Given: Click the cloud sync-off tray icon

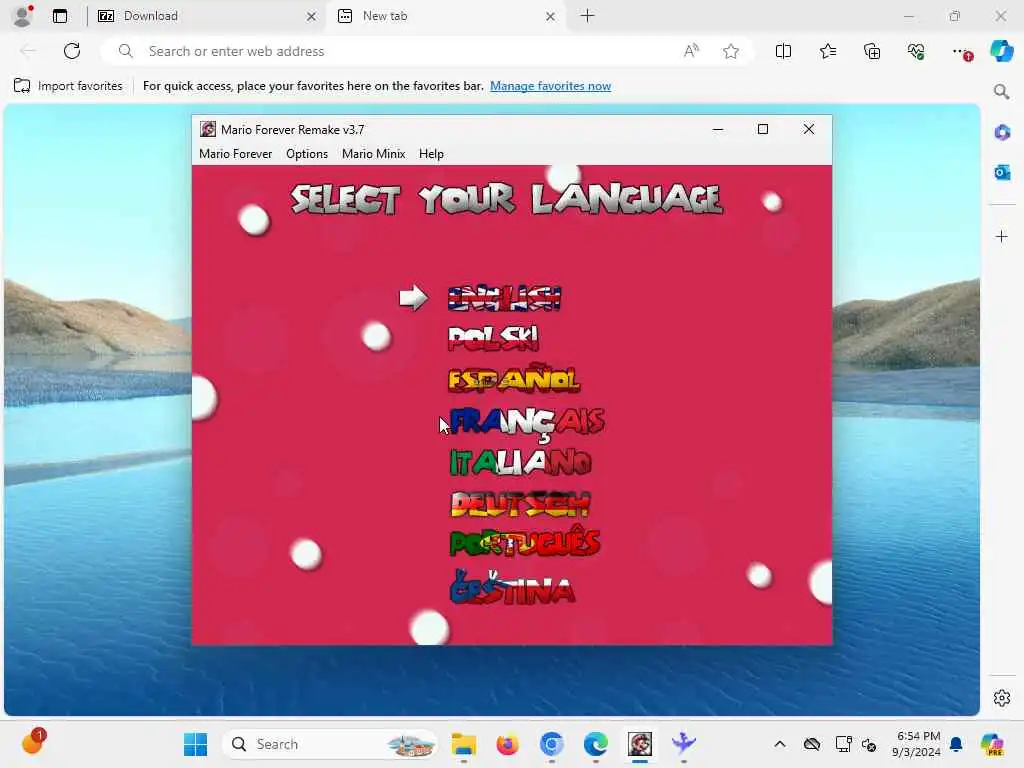Looking at the screenshot, I should click(x=812, y=744).
